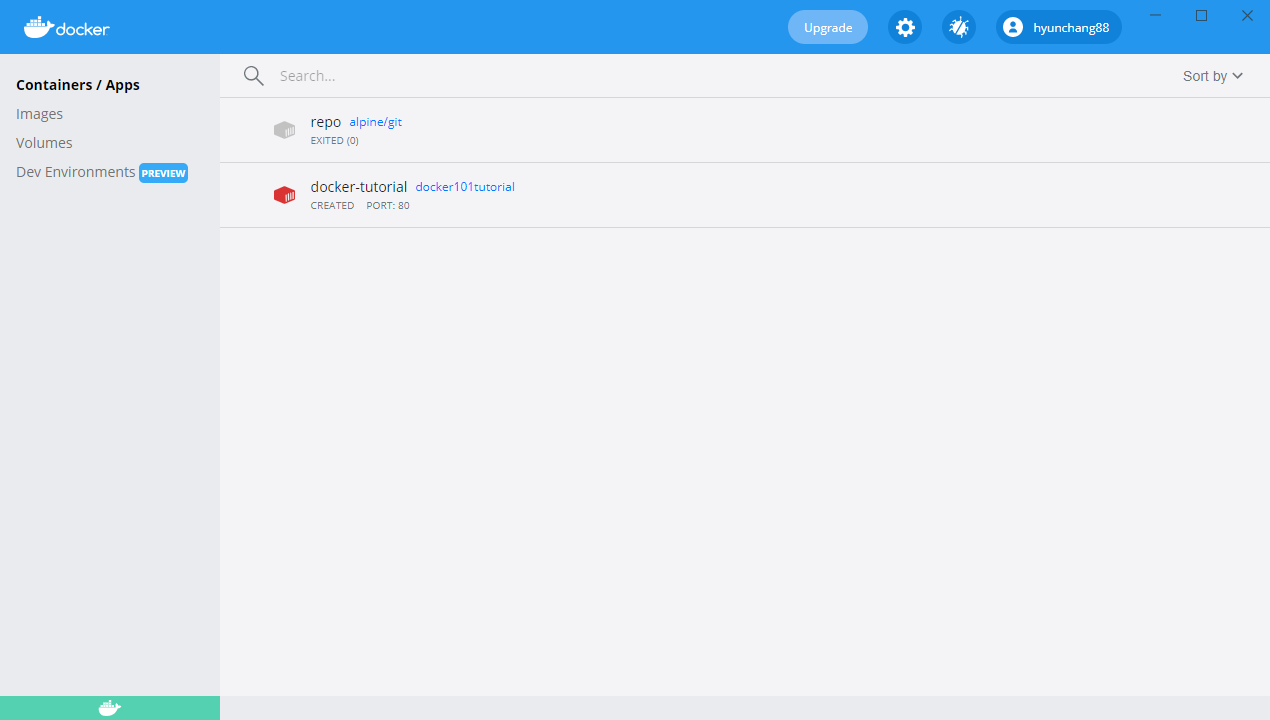The image size is (1270, 720).
Task: Select the docker-tutorial container name
Action: 359,187
